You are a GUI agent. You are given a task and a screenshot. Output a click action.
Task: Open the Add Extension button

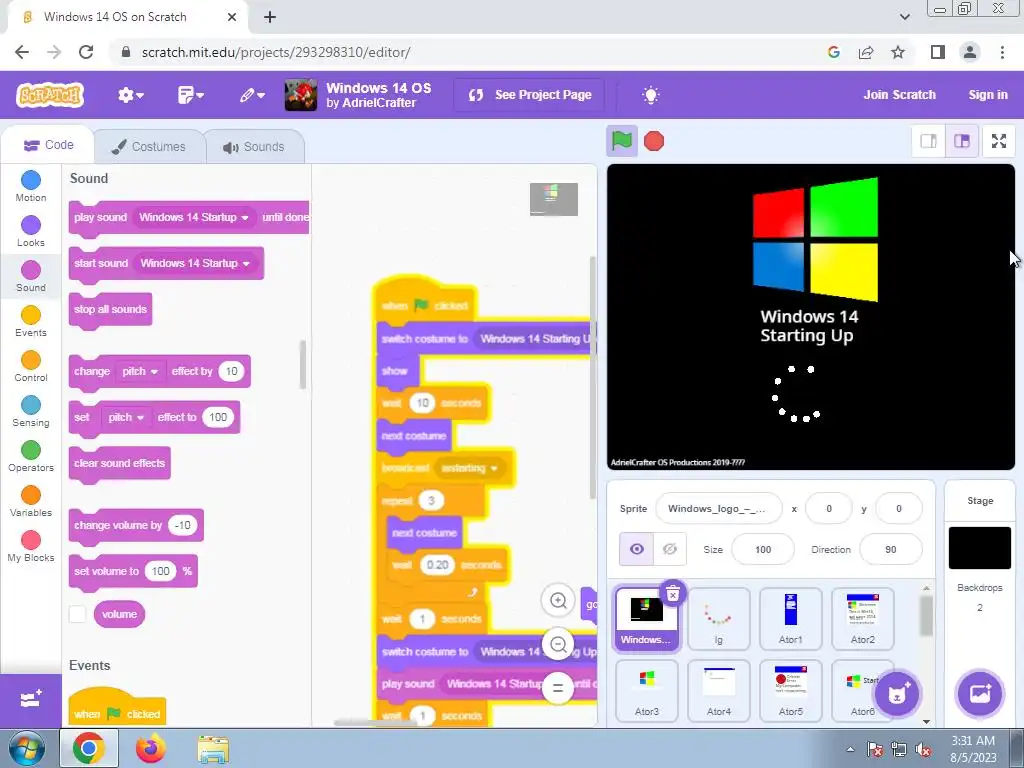coord(31,699)
